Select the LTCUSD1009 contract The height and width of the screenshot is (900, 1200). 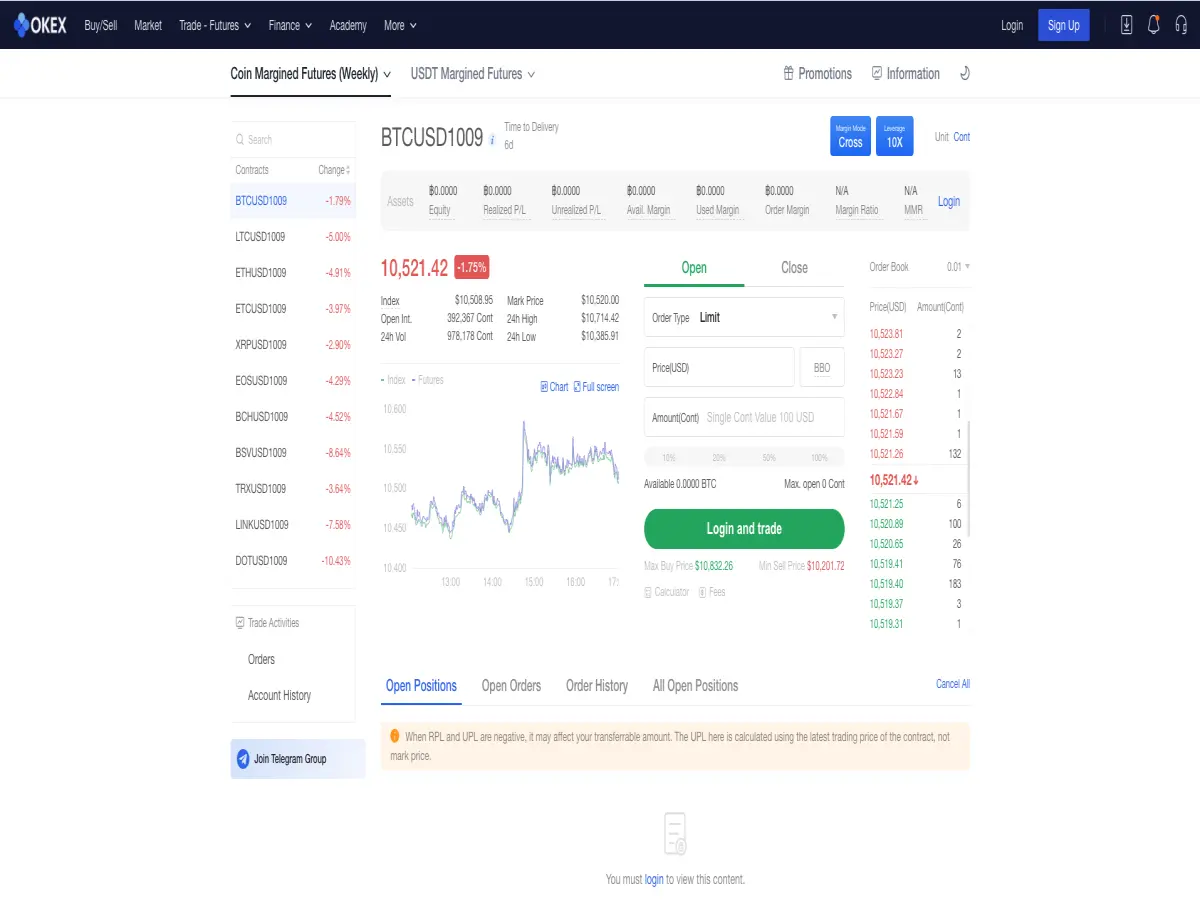(293, 237)
